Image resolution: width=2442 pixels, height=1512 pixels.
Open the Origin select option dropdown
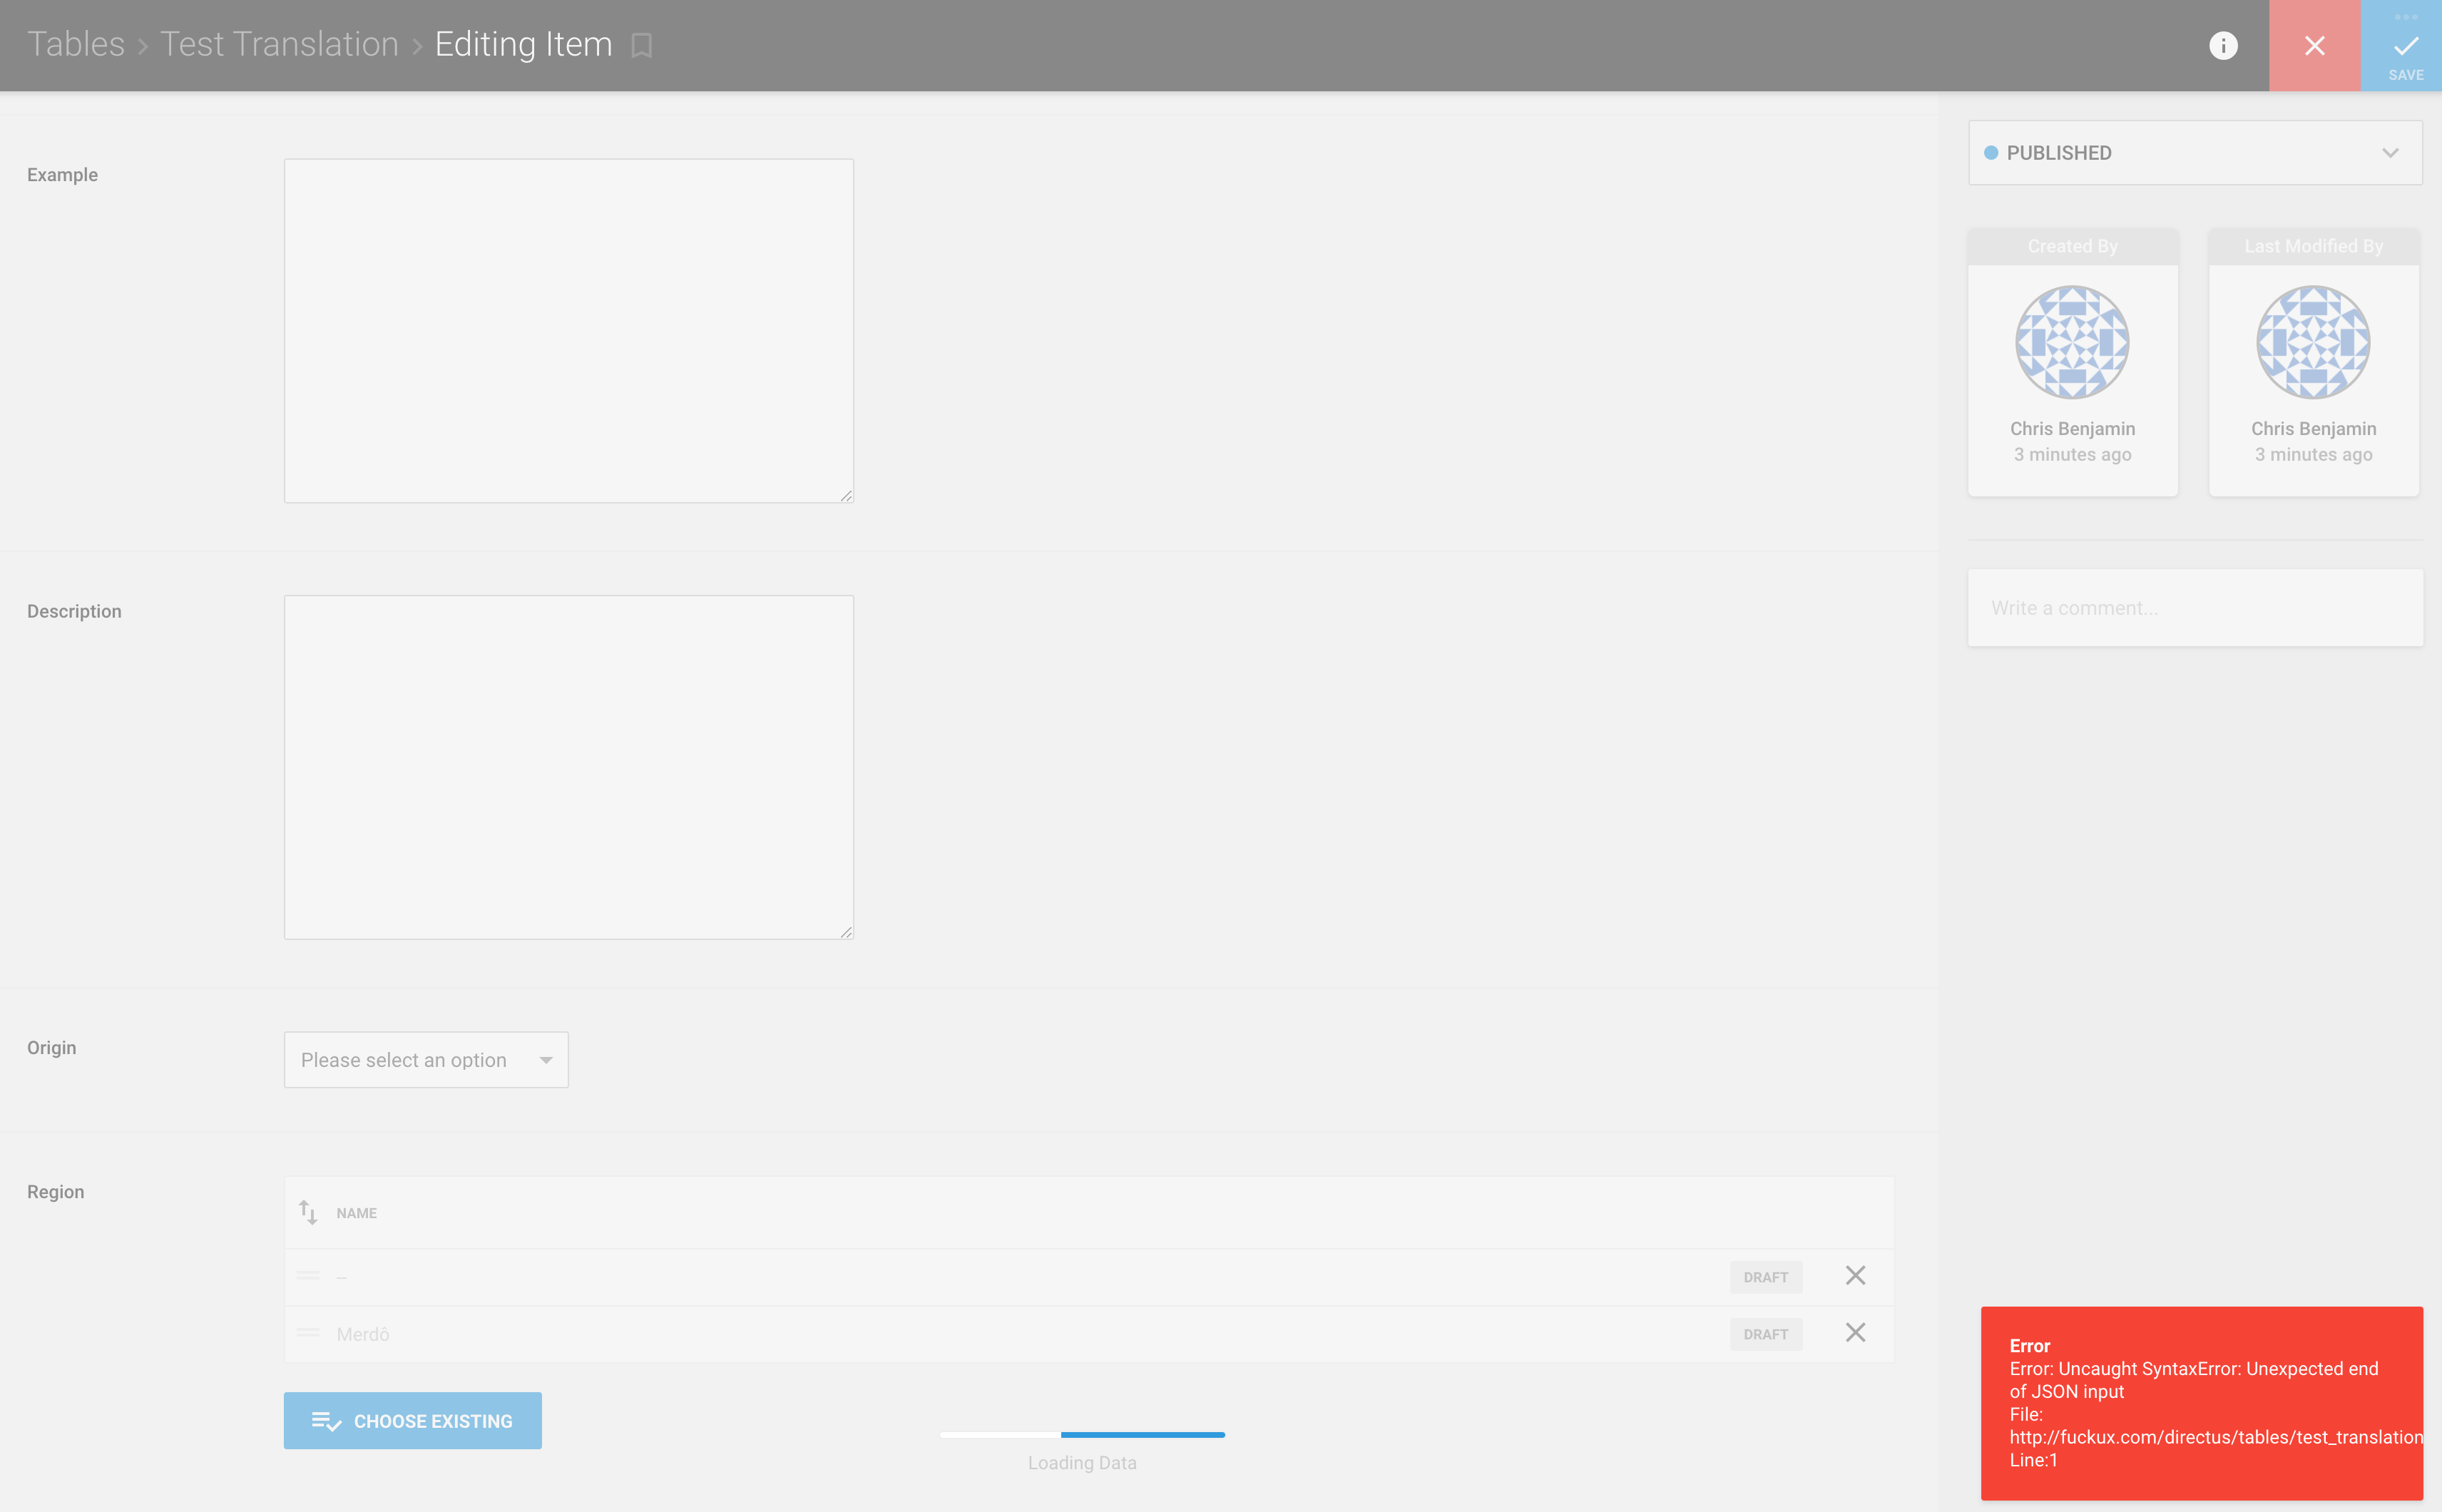(x=426, y=1060)
